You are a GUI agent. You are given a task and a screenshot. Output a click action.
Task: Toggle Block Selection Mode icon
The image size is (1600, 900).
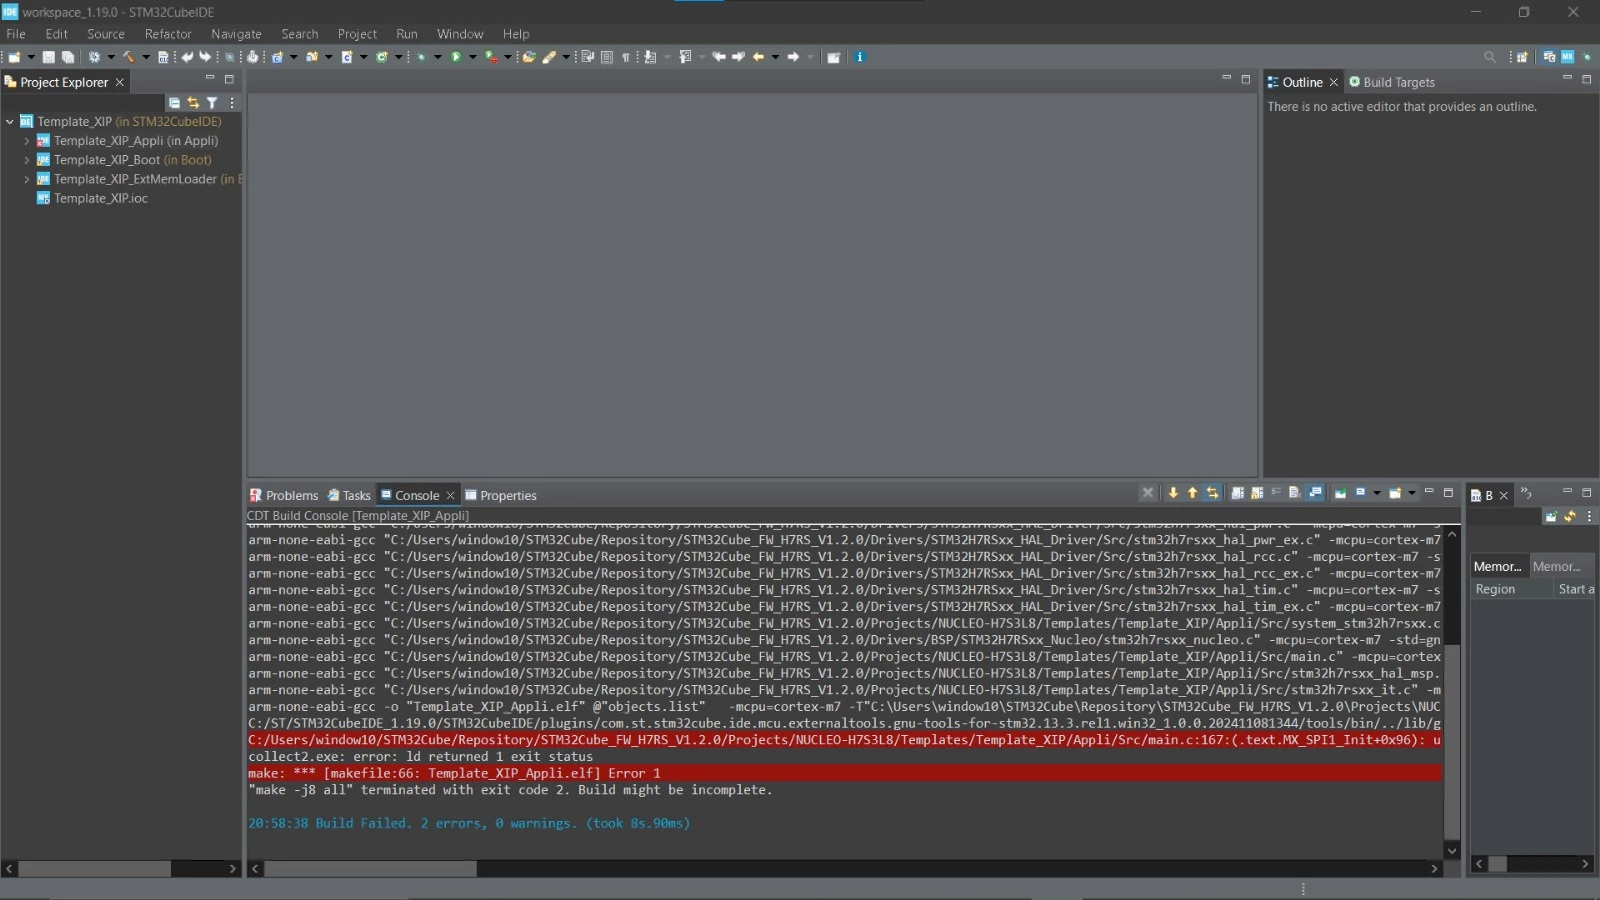(x=607, y=57)
